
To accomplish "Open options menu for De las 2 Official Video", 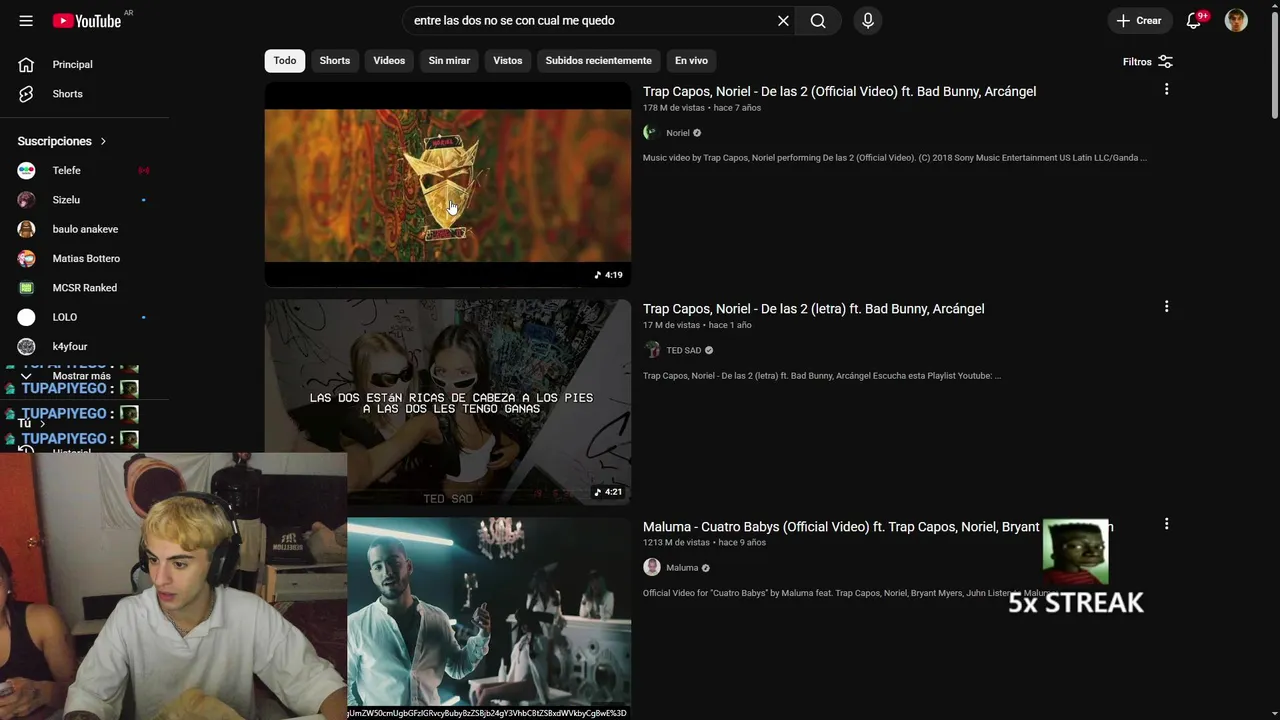I will click(x=1166, y=90).
